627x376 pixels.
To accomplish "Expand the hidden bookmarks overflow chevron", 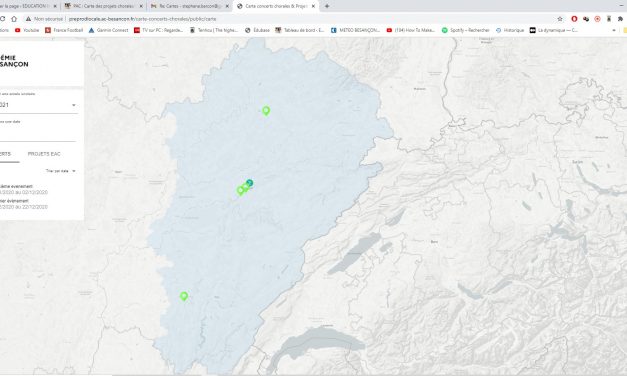I will [x=614, y=30].
